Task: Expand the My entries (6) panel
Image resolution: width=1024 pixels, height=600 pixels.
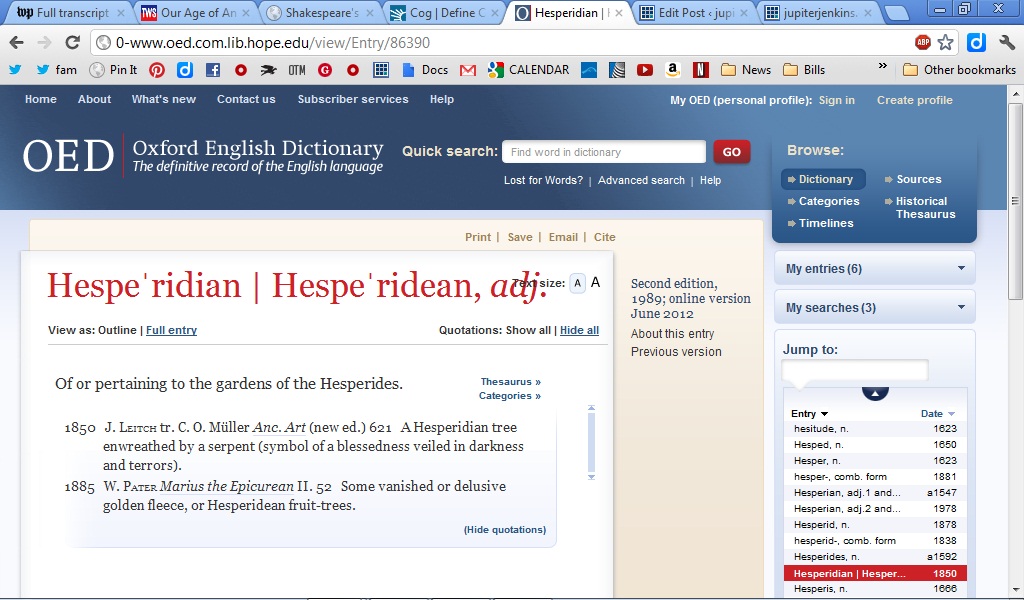Action: [874, 268]
